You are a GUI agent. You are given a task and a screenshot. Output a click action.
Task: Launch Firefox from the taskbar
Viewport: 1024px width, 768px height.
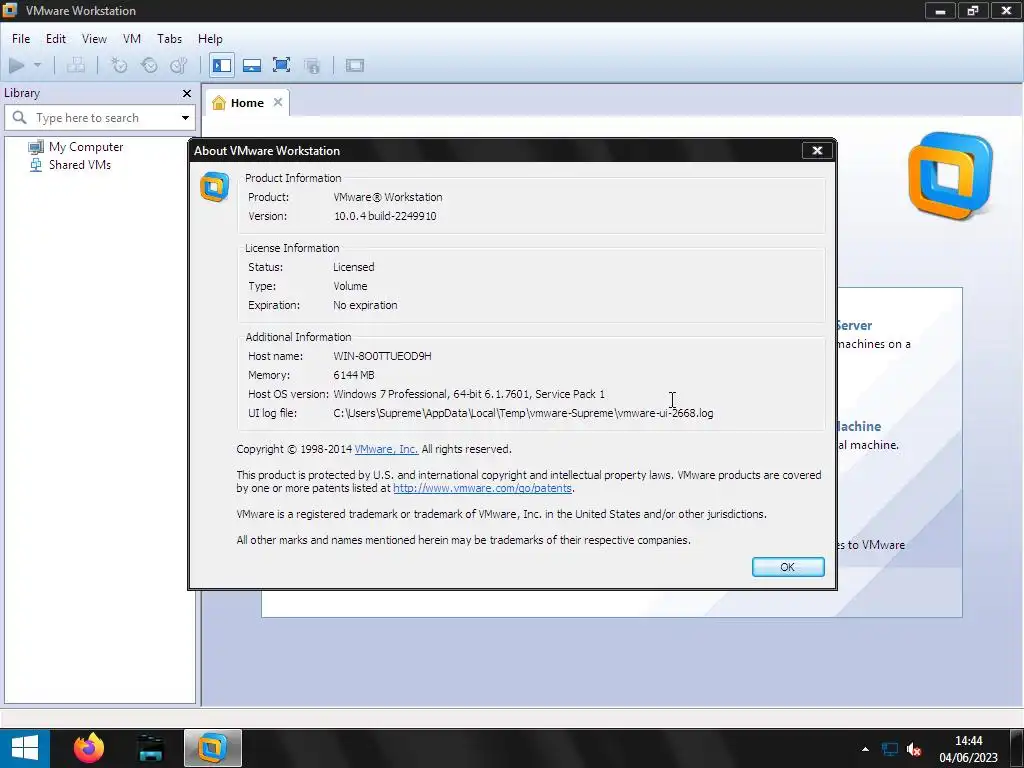click(x=89, y=748)
